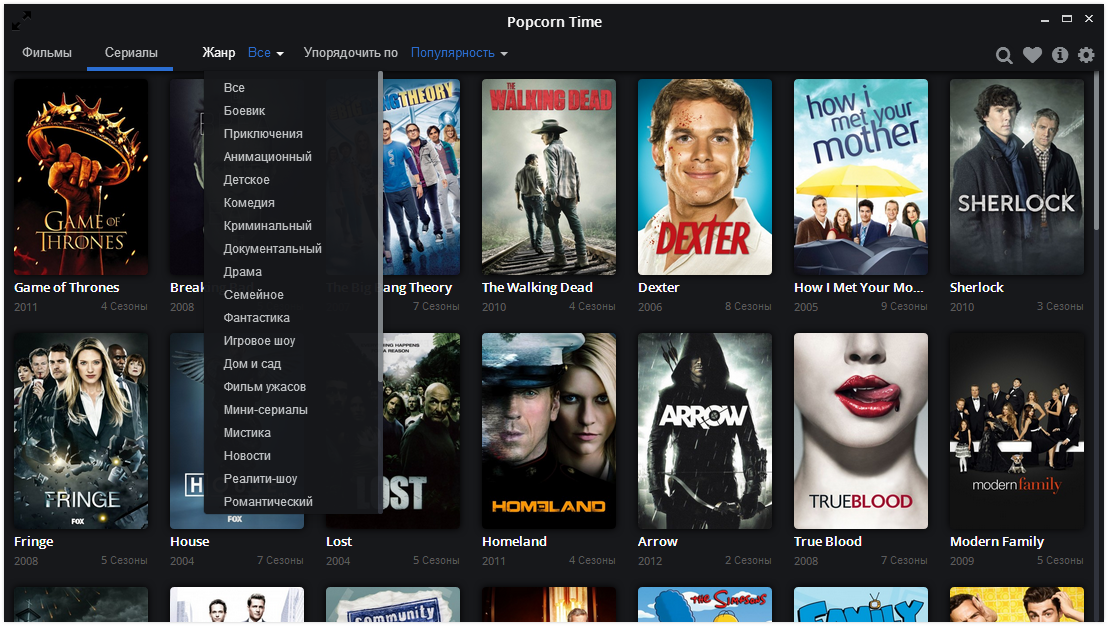Switch to the Фильмы tab

coord(47,52)
